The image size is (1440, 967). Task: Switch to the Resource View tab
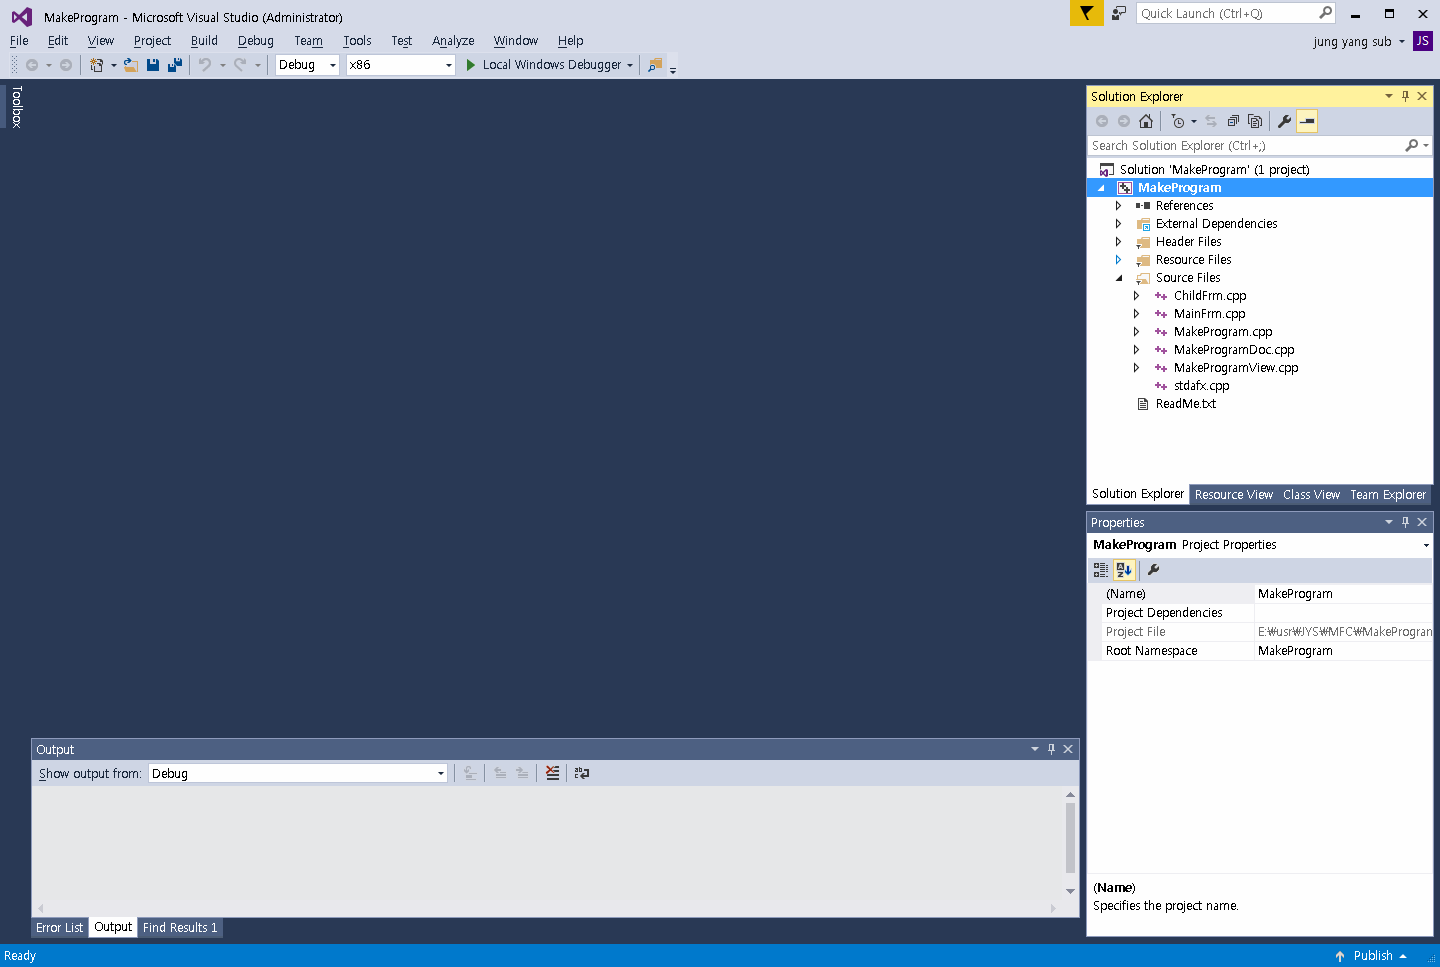(x=1234, y=495)
